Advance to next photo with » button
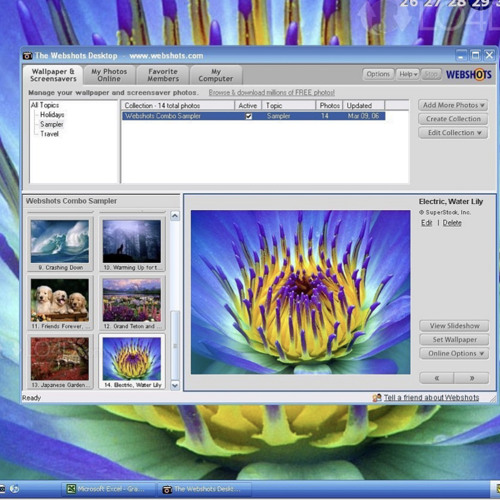The width and height of the screenshot is (500, 500). tap(471, 378)
